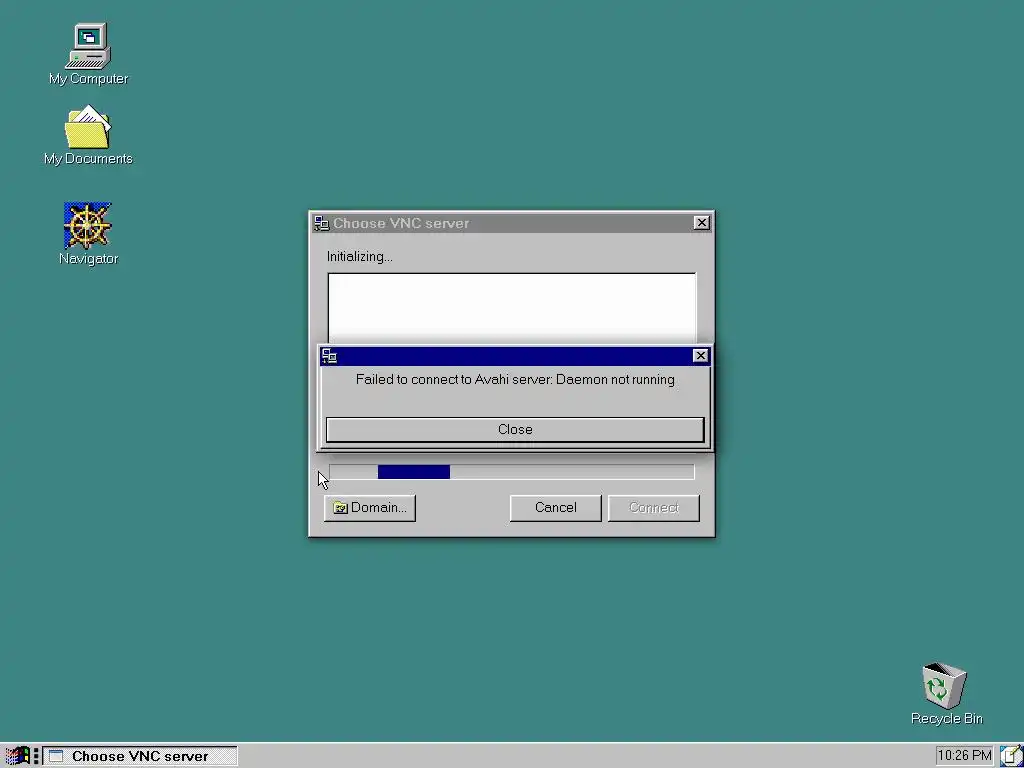The width and height of the screenshot is (1024, 768).
Task: Close the Choose VNC server window
Action: [701, 223]
